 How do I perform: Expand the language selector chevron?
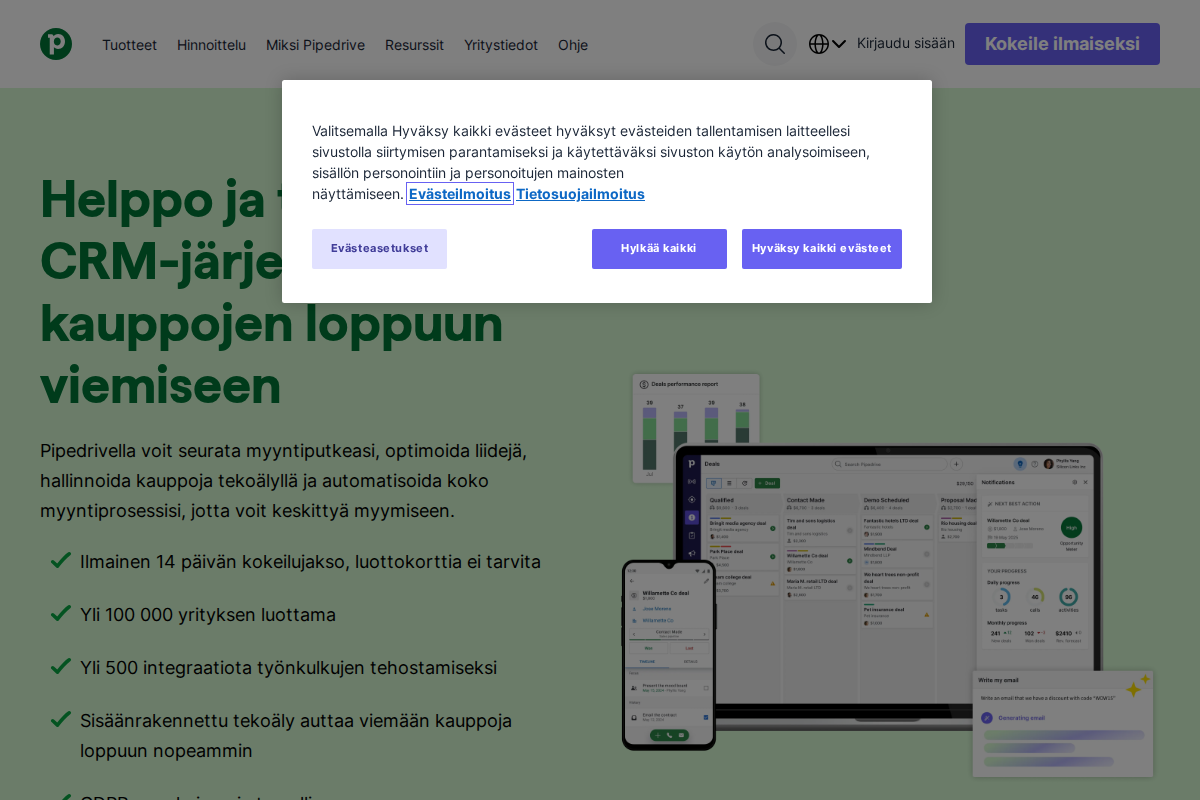pyautogui.click(x=839, y=44)
